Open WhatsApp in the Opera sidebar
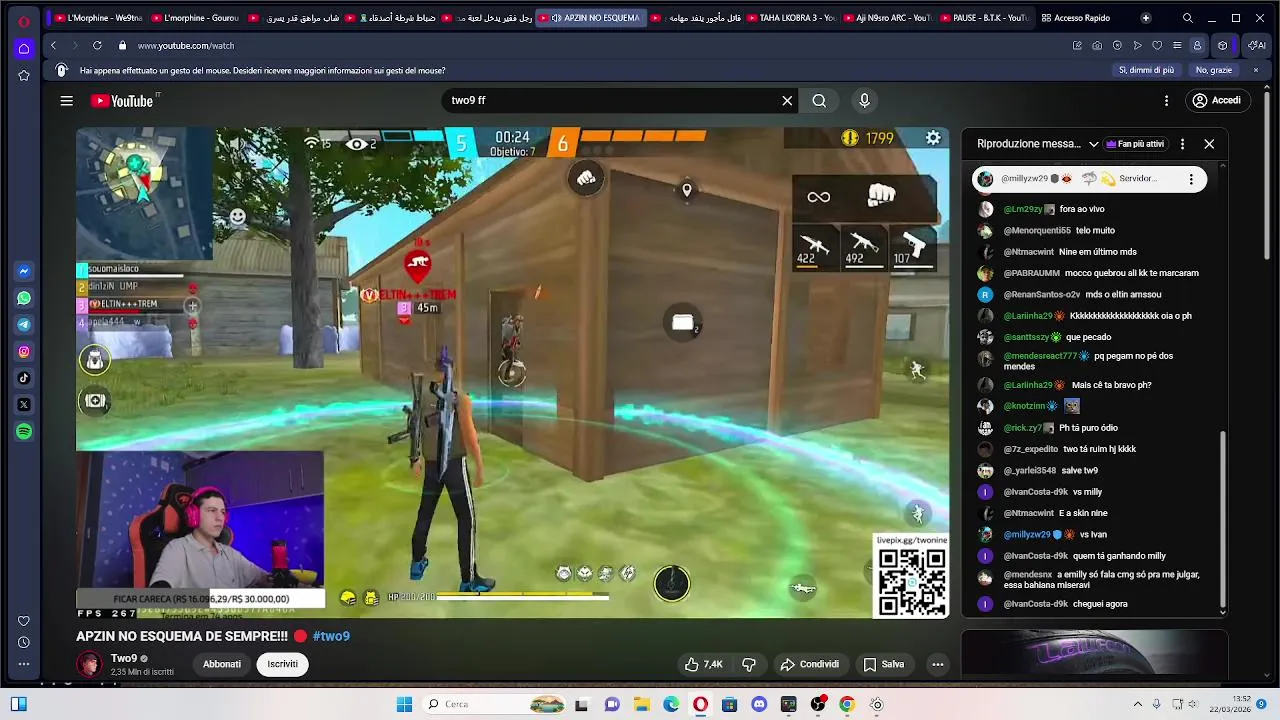The image size is (1280, 720). coord(24,298)
